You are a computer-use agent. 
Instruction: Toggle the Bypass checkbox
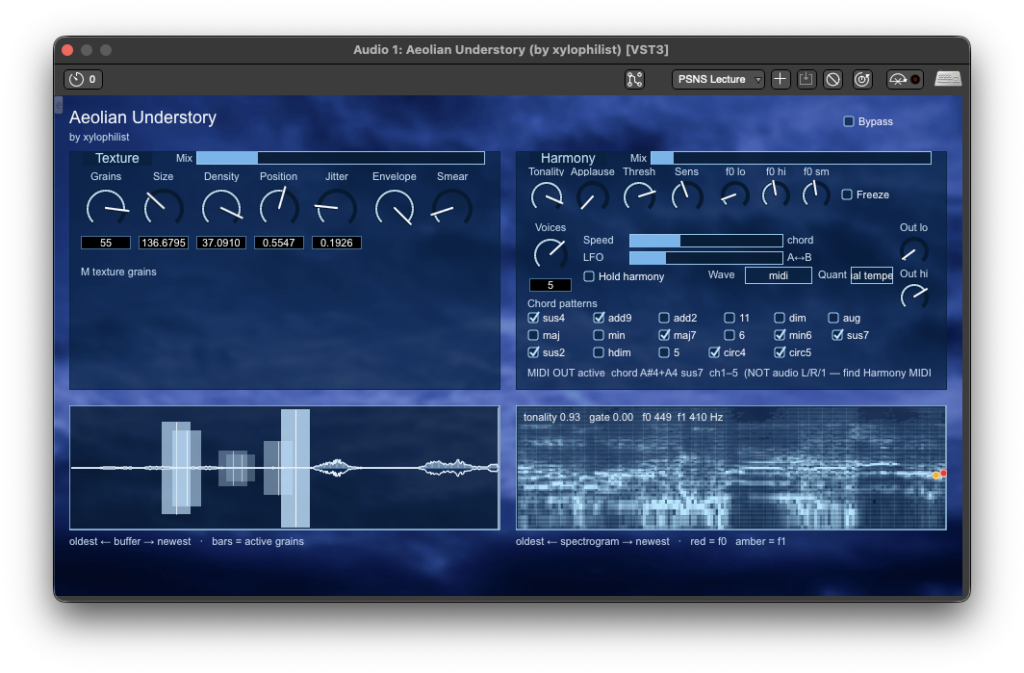click(848, 121)
